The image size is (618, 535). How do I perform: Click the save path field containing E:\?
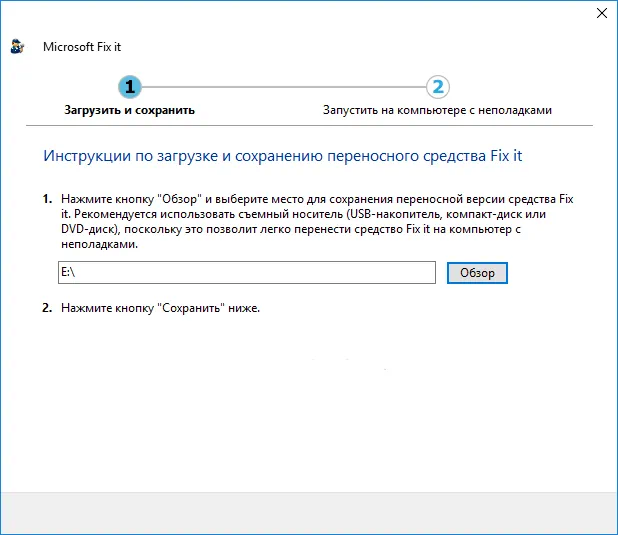click(x=247, y=272)
